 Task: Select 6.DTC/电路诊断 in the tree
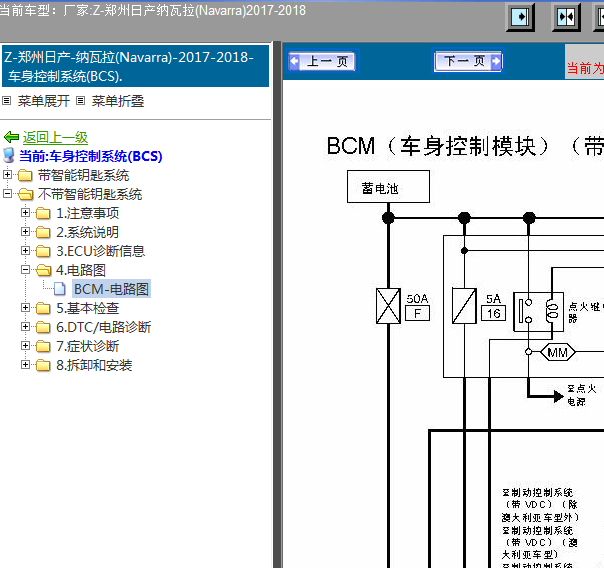(x=104, y=327)
